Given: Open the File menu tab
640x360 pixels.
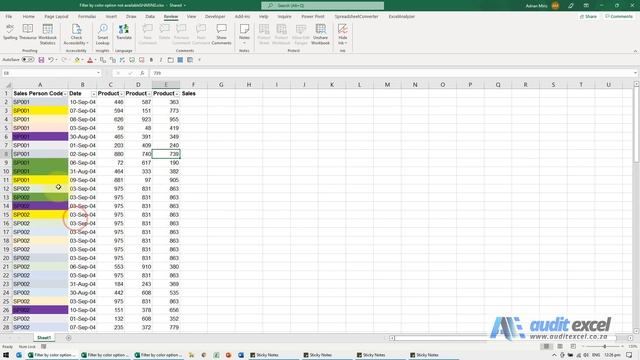Looking at the screenshot, I should 9,16.
